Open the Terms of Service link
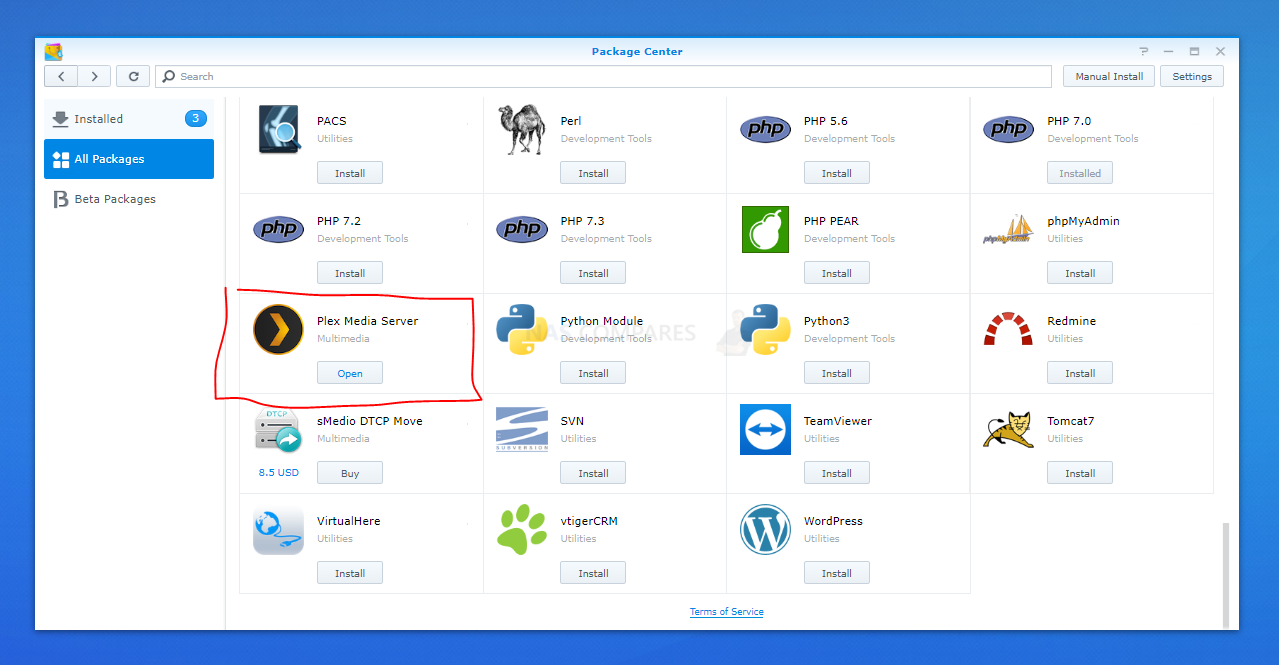 [726, 612]
